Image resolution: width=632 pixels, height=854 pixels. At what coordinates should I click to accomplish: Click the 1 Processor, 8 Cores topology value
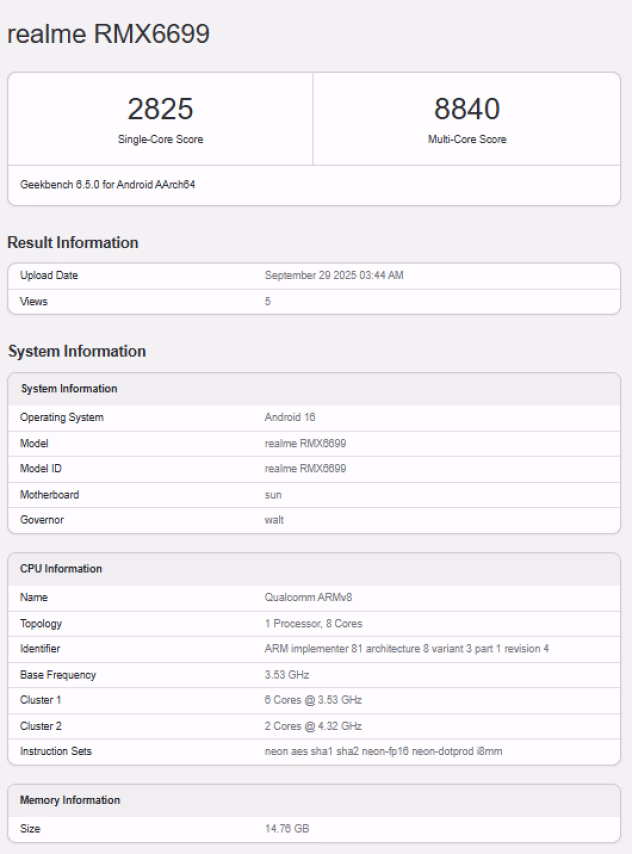point(312,623)
